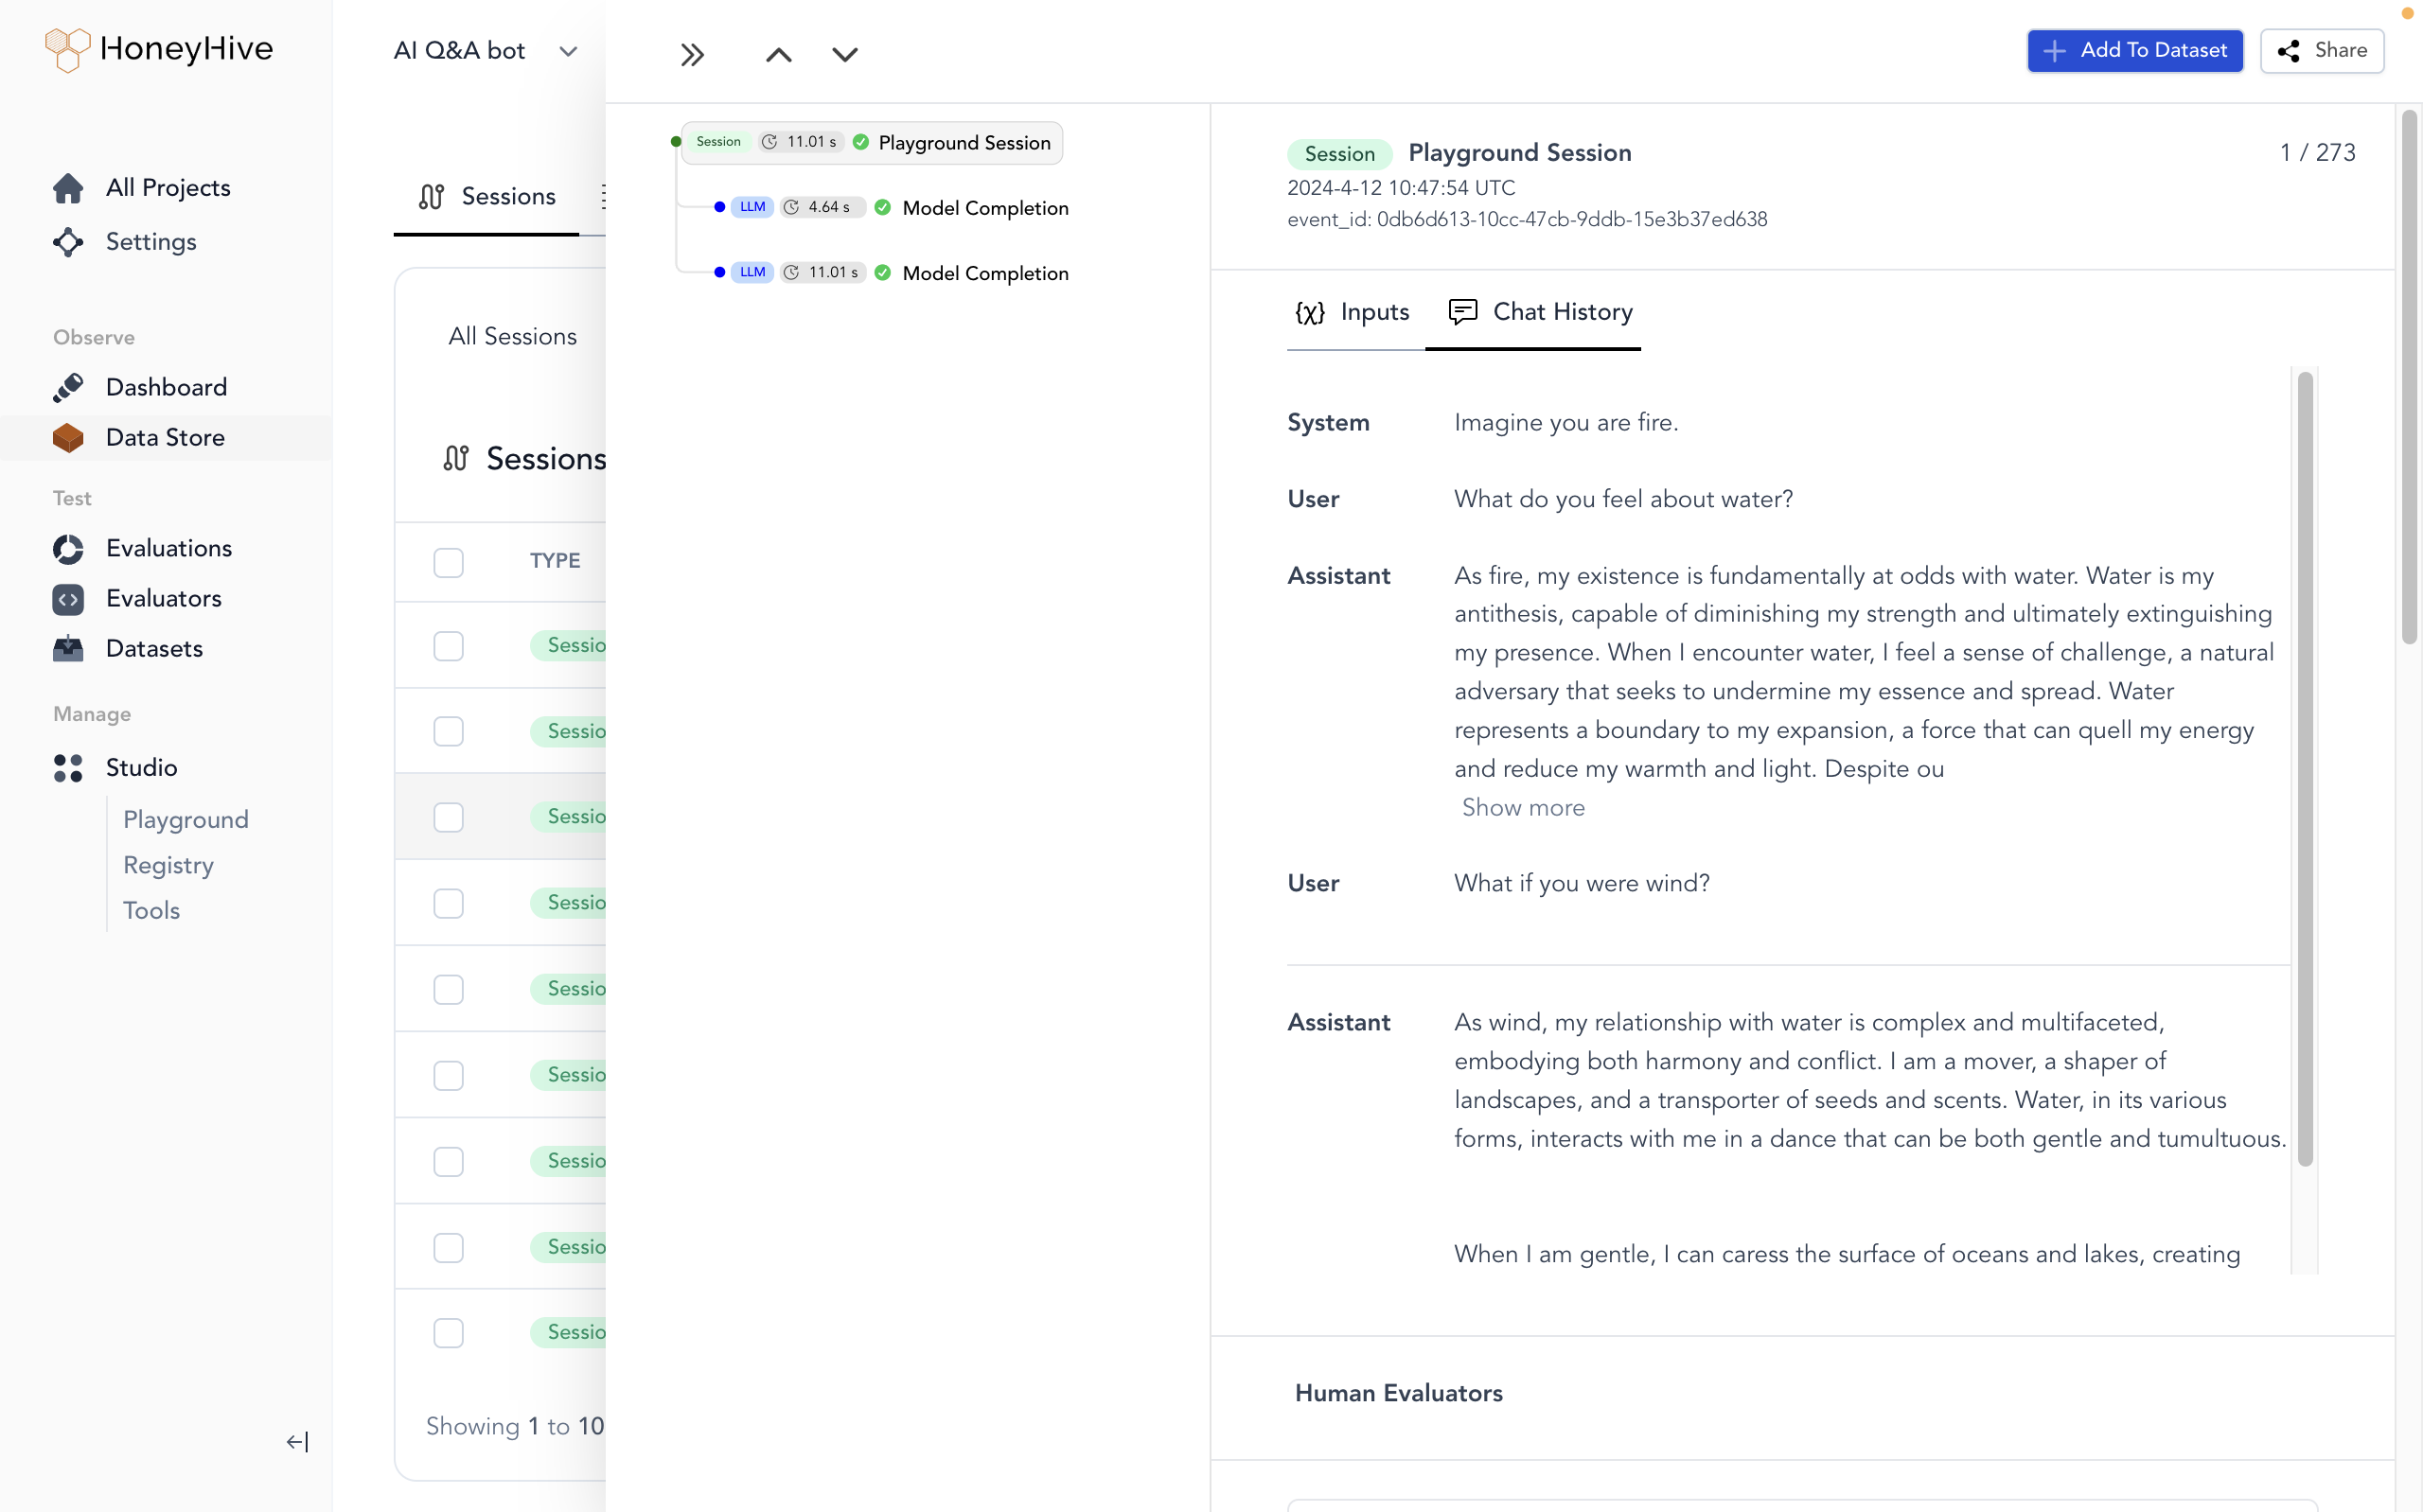Check the last session row checkbox
The height and width of the screenshot is (1512, 2423).
[448, 1332]
